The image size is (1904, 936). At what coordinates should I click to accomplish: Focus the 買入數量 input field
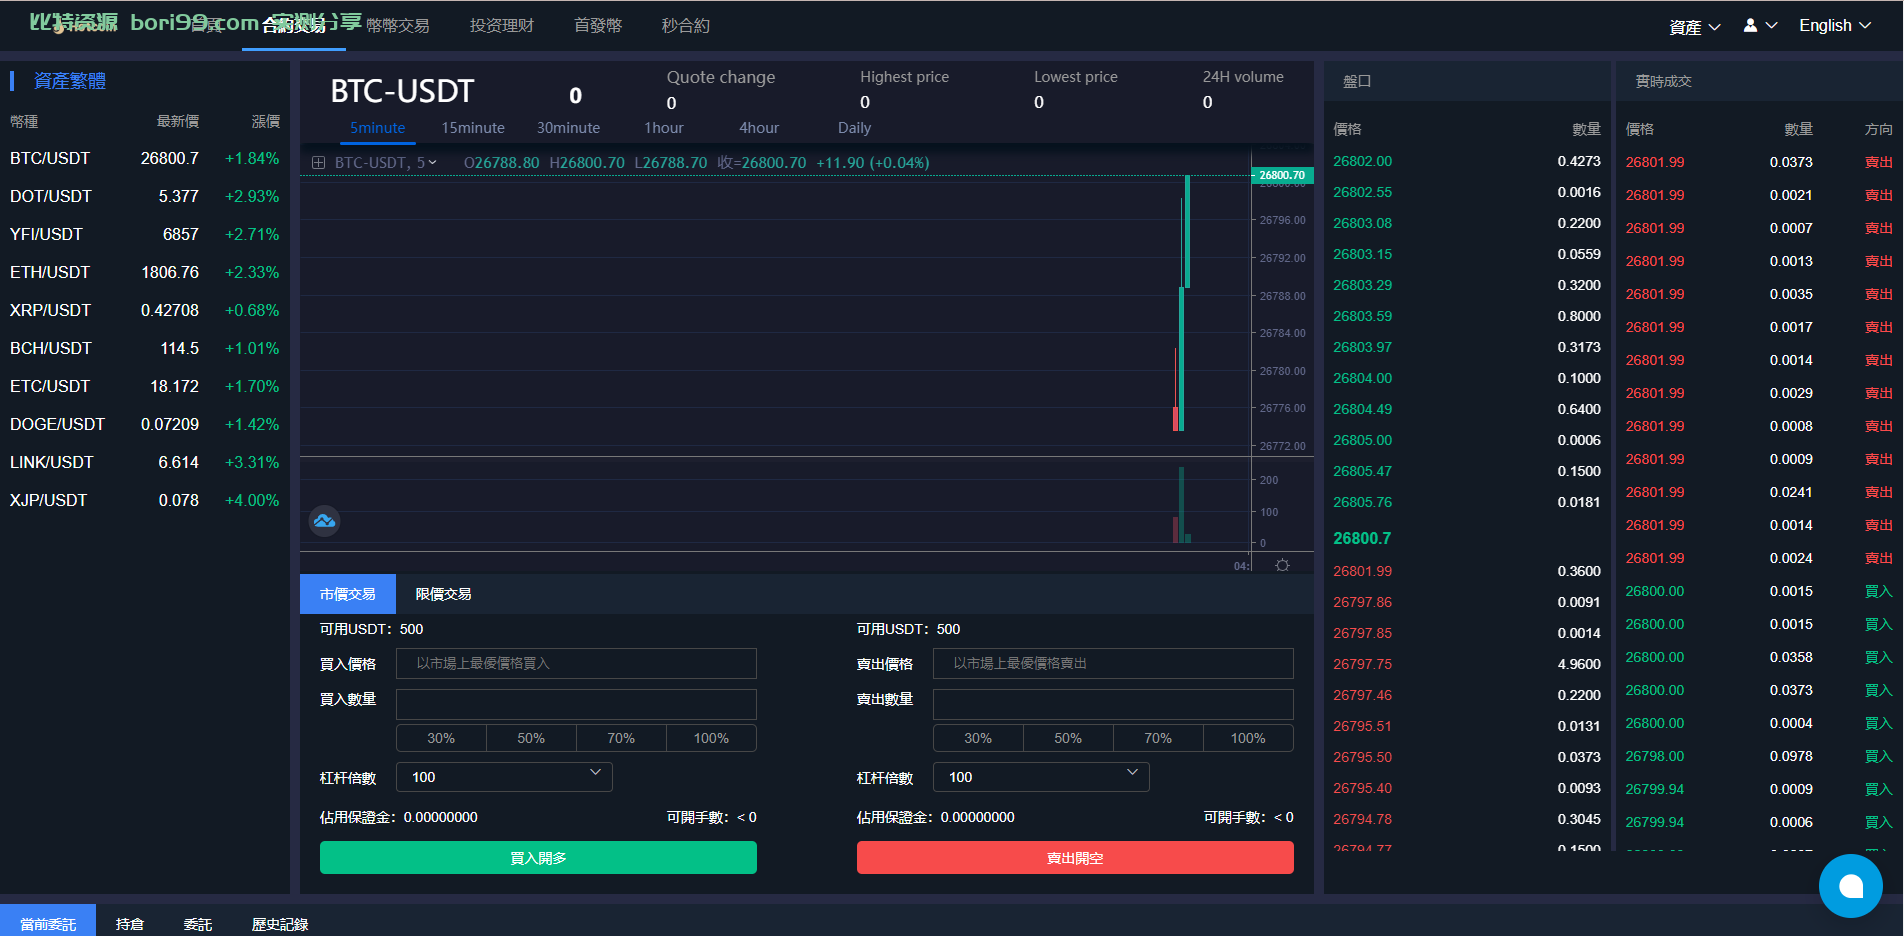[x=576, y=704]
